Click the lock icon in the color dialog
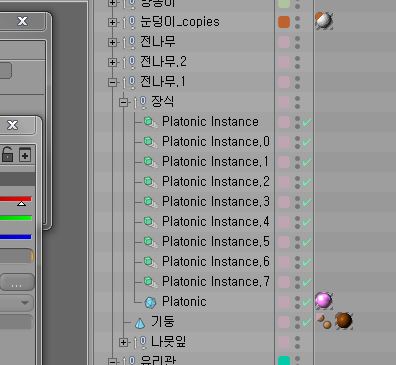Viewport: 396px width, 365px height. point(8,155)
